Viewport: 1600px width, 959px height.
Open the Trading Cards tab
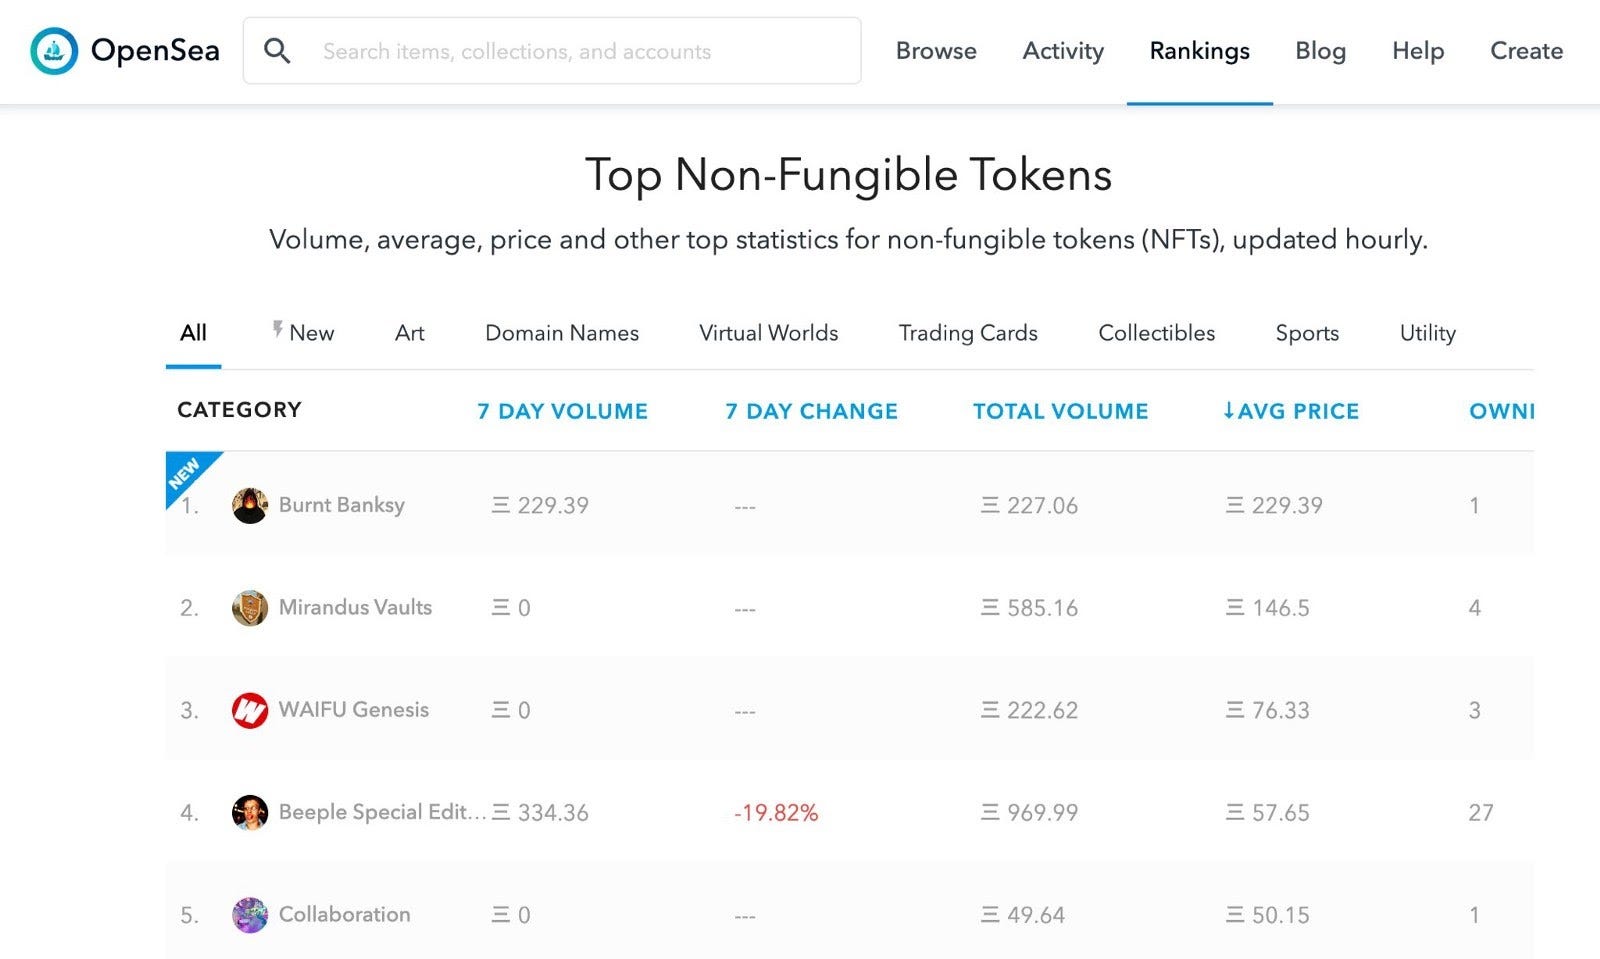[x=967, y=333]
